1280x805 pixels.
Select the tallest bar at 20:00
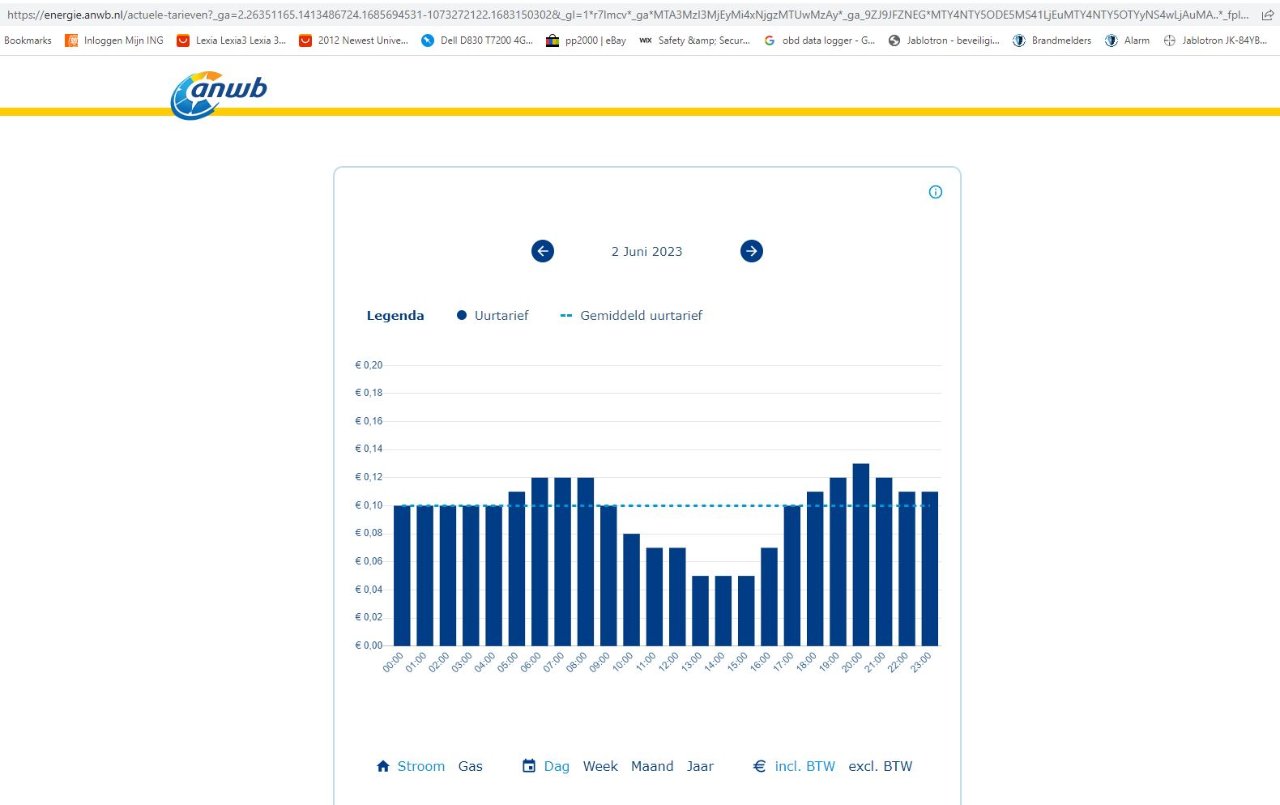tap(861, 554)
